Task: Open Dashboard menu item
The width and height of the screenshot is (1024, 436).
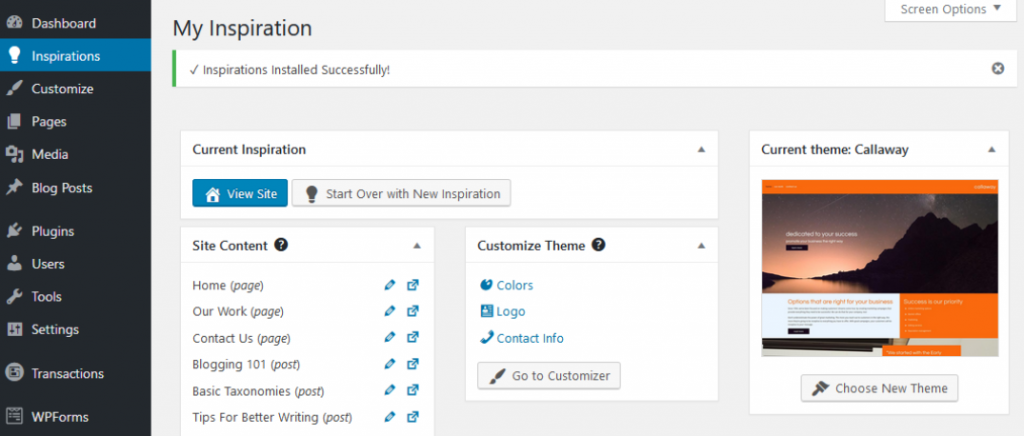Action: tap(75, 23)
